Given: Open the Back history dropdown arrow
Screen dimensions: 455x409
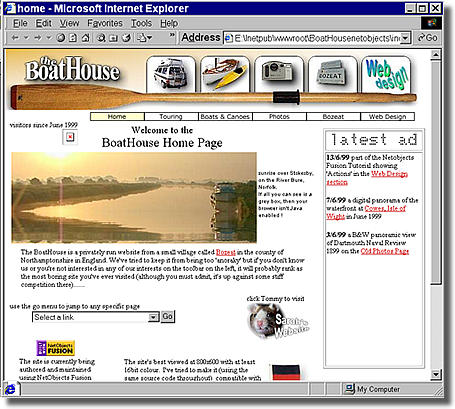Looking at the screenshot, I should 26,38.
